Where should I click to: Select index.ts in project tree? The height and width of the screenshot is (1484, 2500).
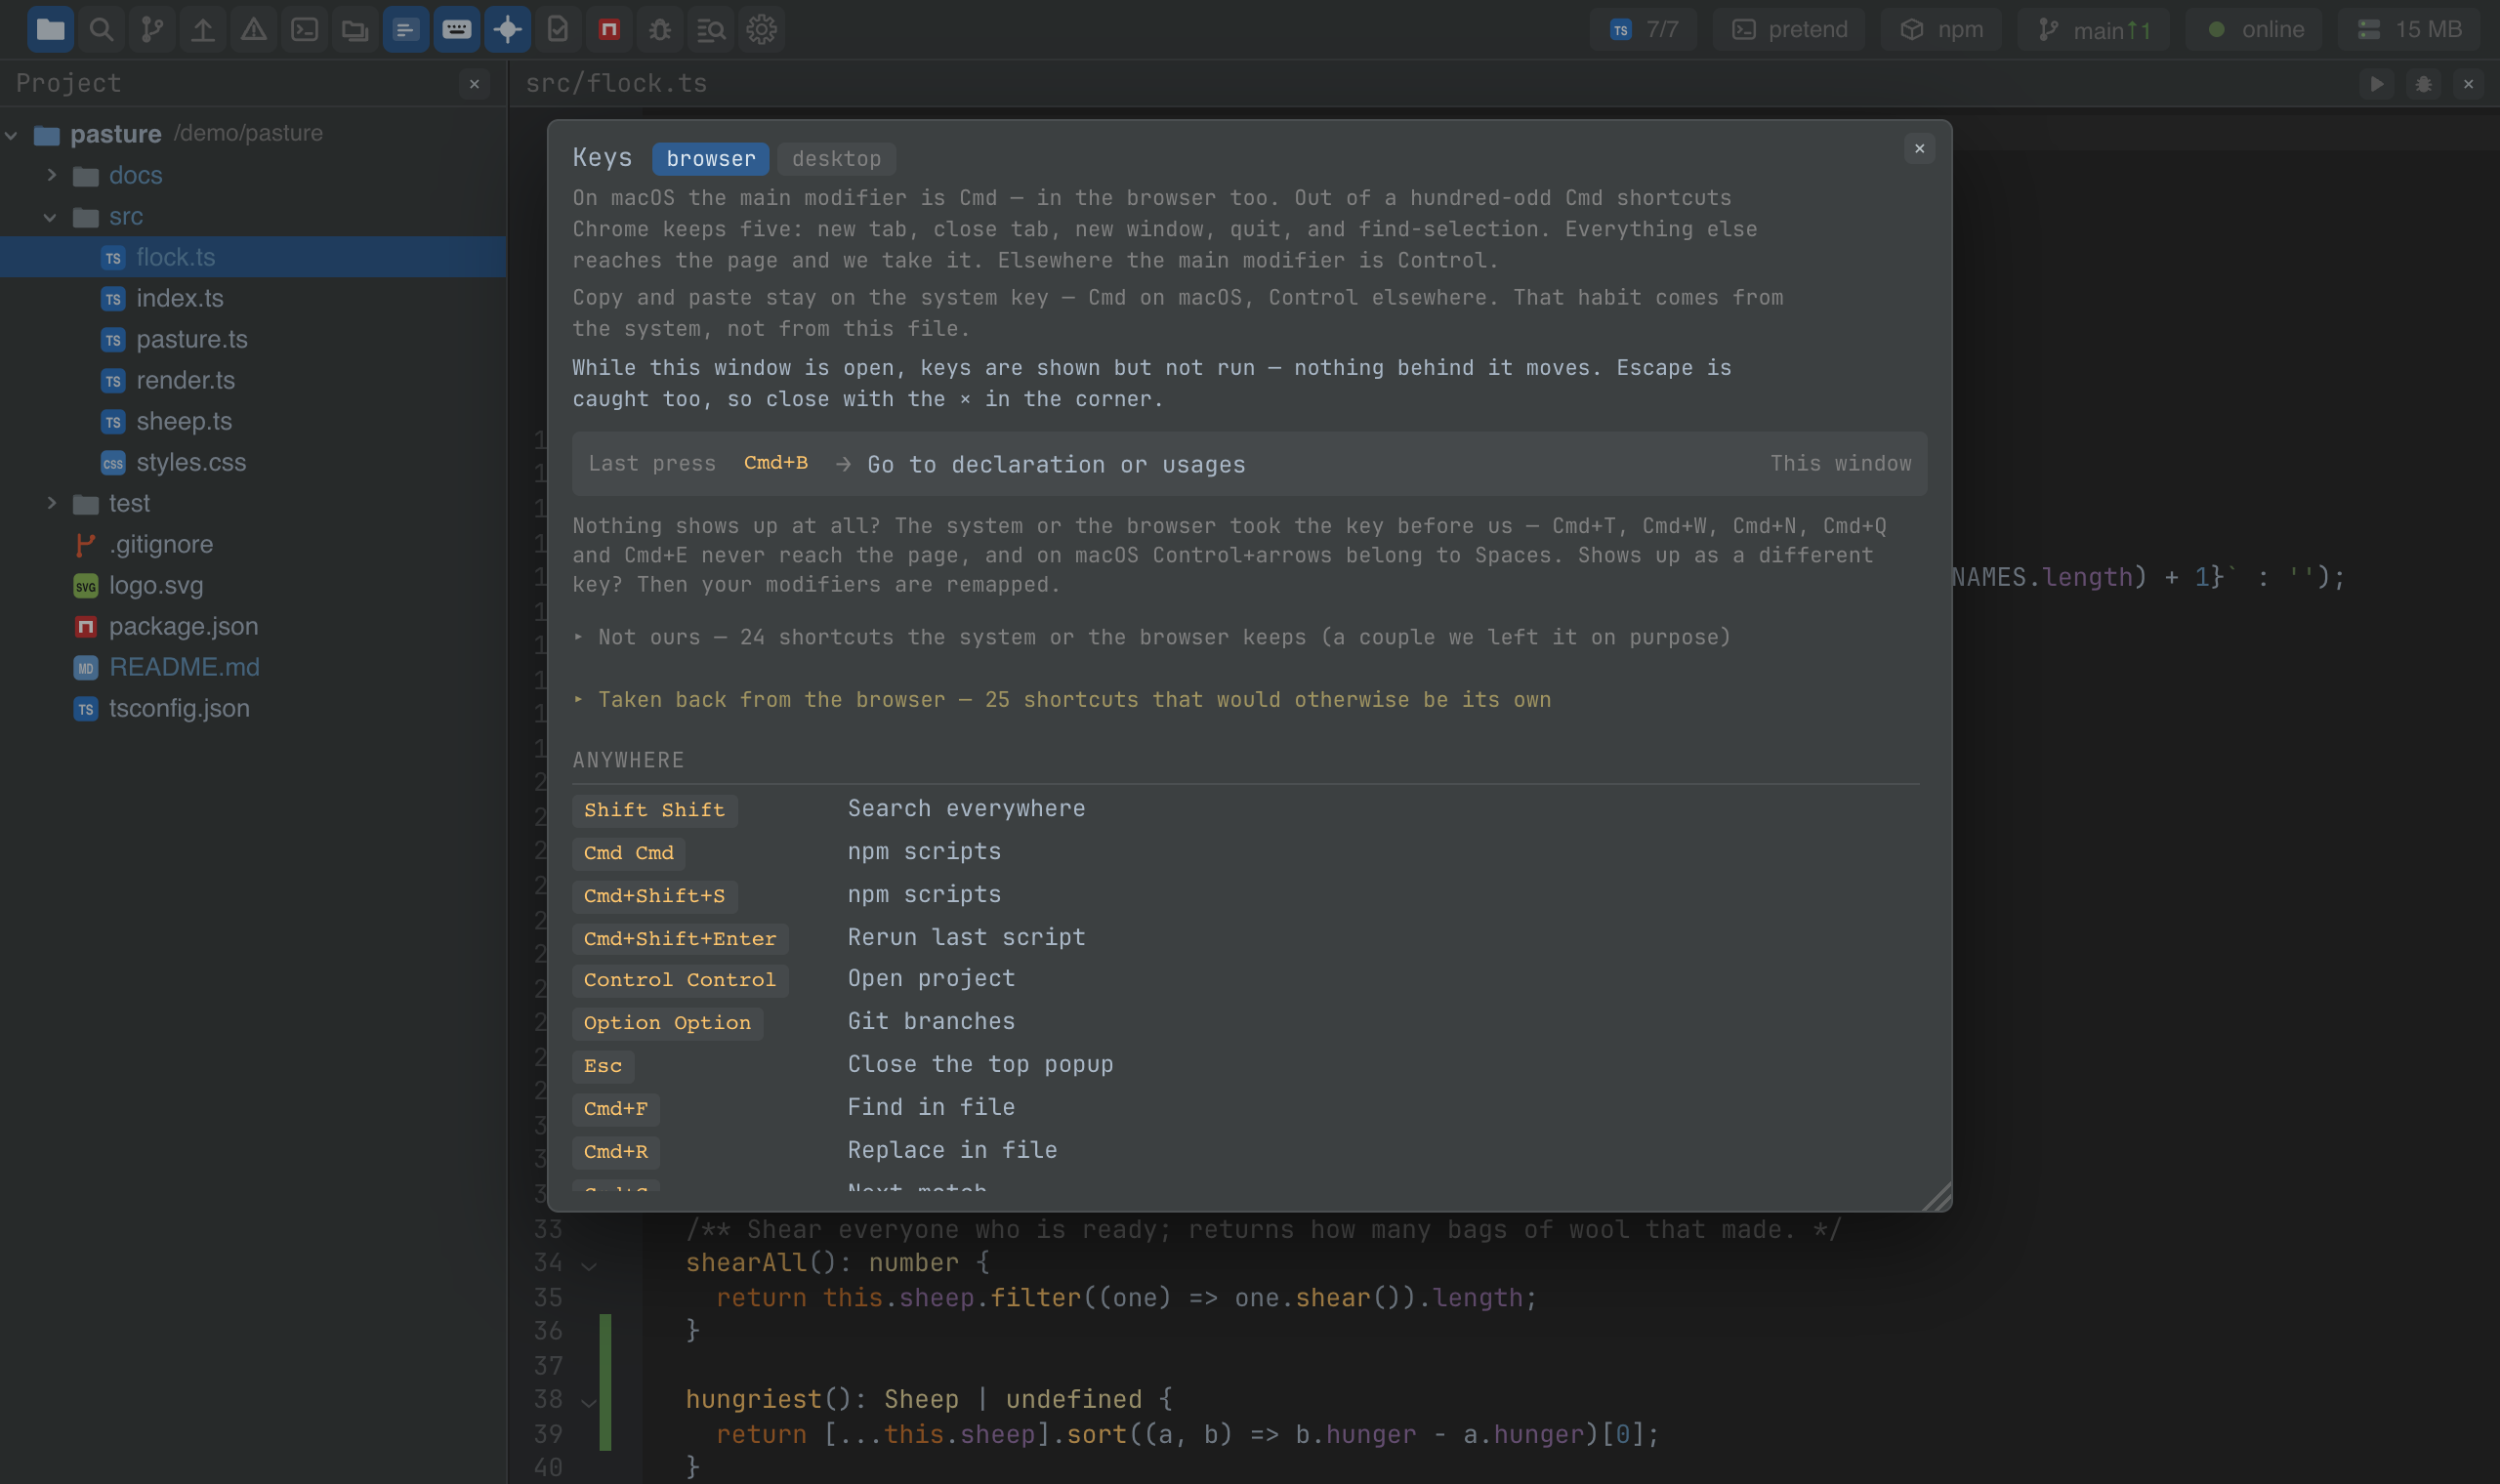[253, 298]
